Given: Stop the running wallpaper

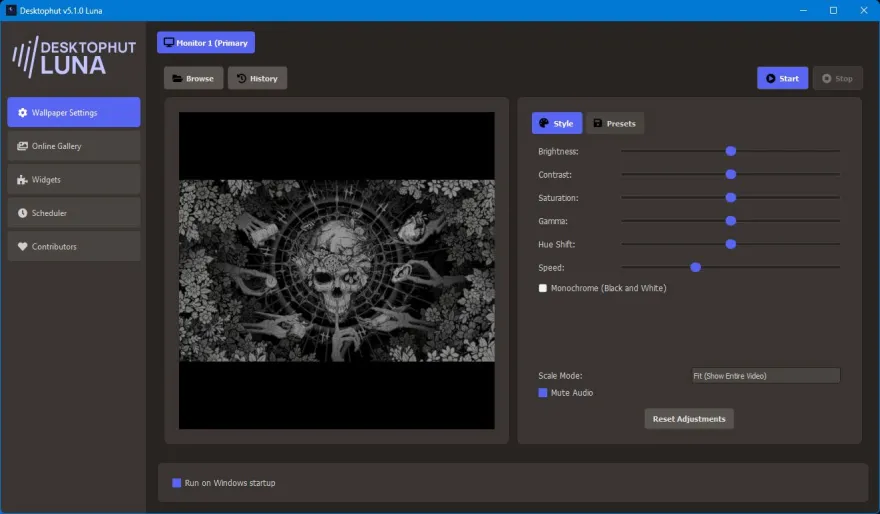Looking at the screenshot, I should (x=837, y=78).
